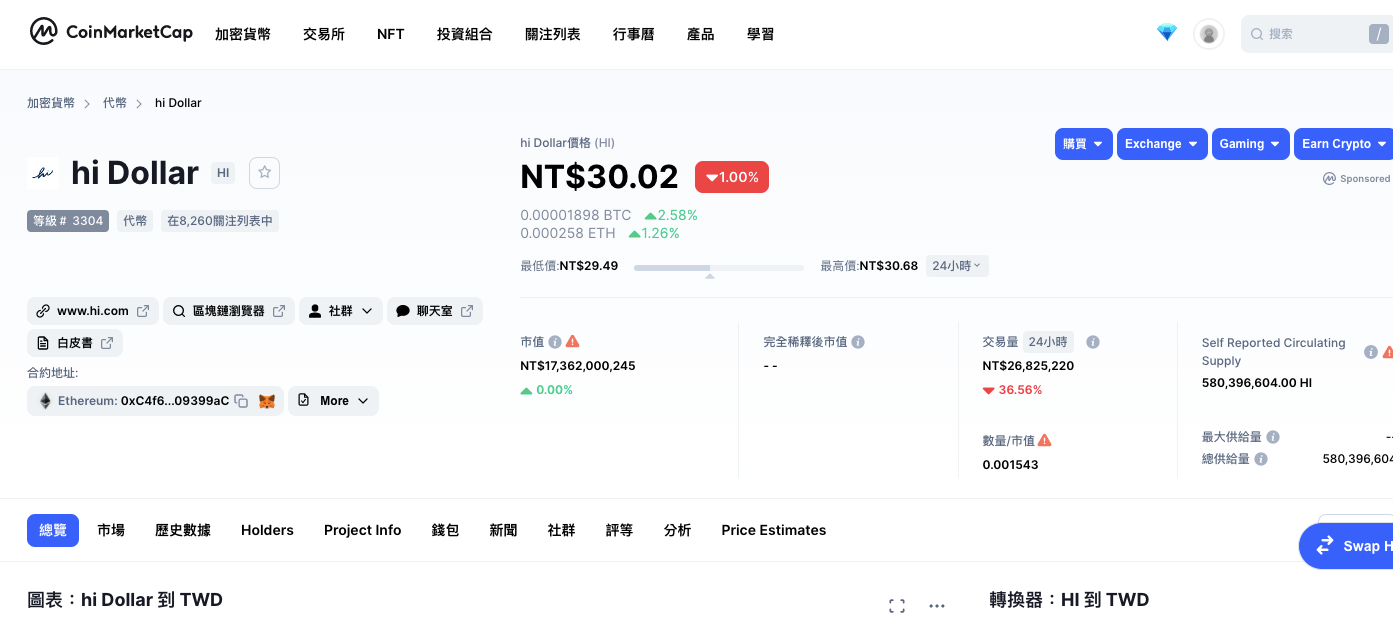The image size is (1393, 618).
Task: Click fully diluted market cap info icon
Action: click(x=858, y=341)
